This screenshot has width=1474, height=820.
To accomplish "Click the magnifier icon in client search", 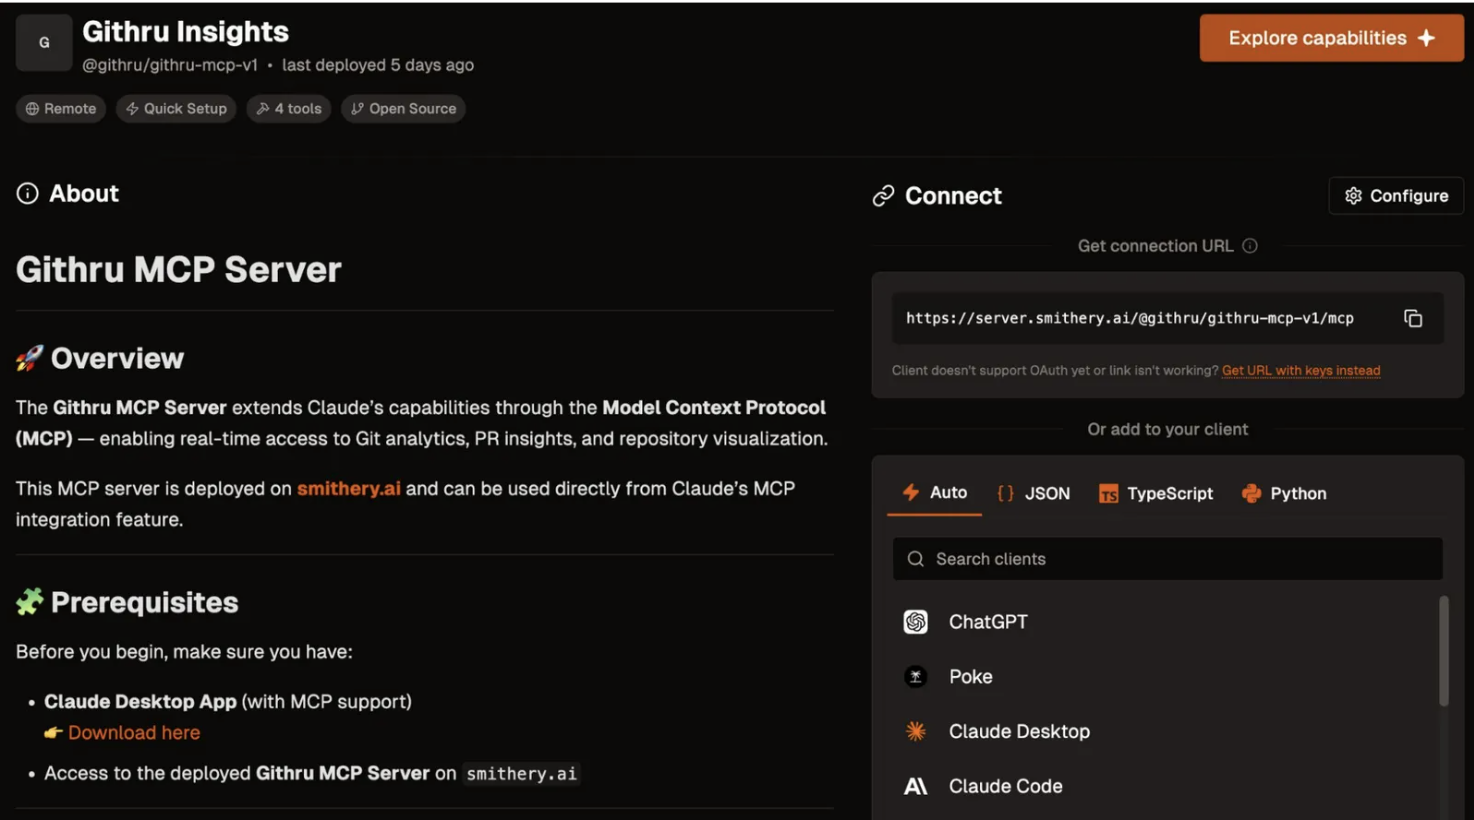I will tap(915, 559).
